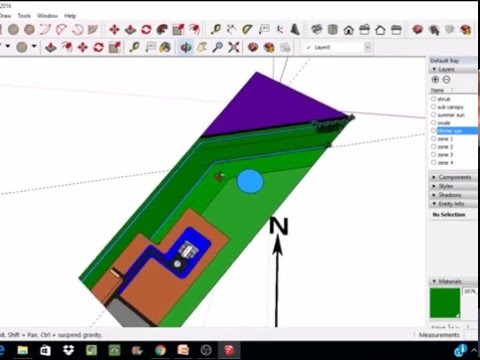Open the Draw menu
480x360 pixels.
pos(5,16)
